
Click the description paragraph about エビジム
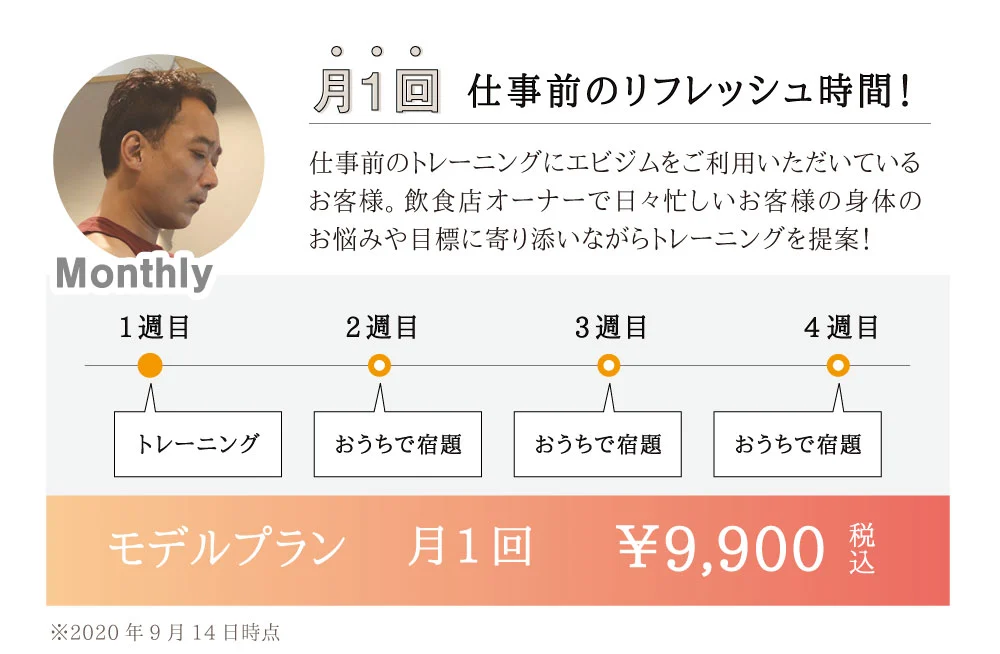615,201
